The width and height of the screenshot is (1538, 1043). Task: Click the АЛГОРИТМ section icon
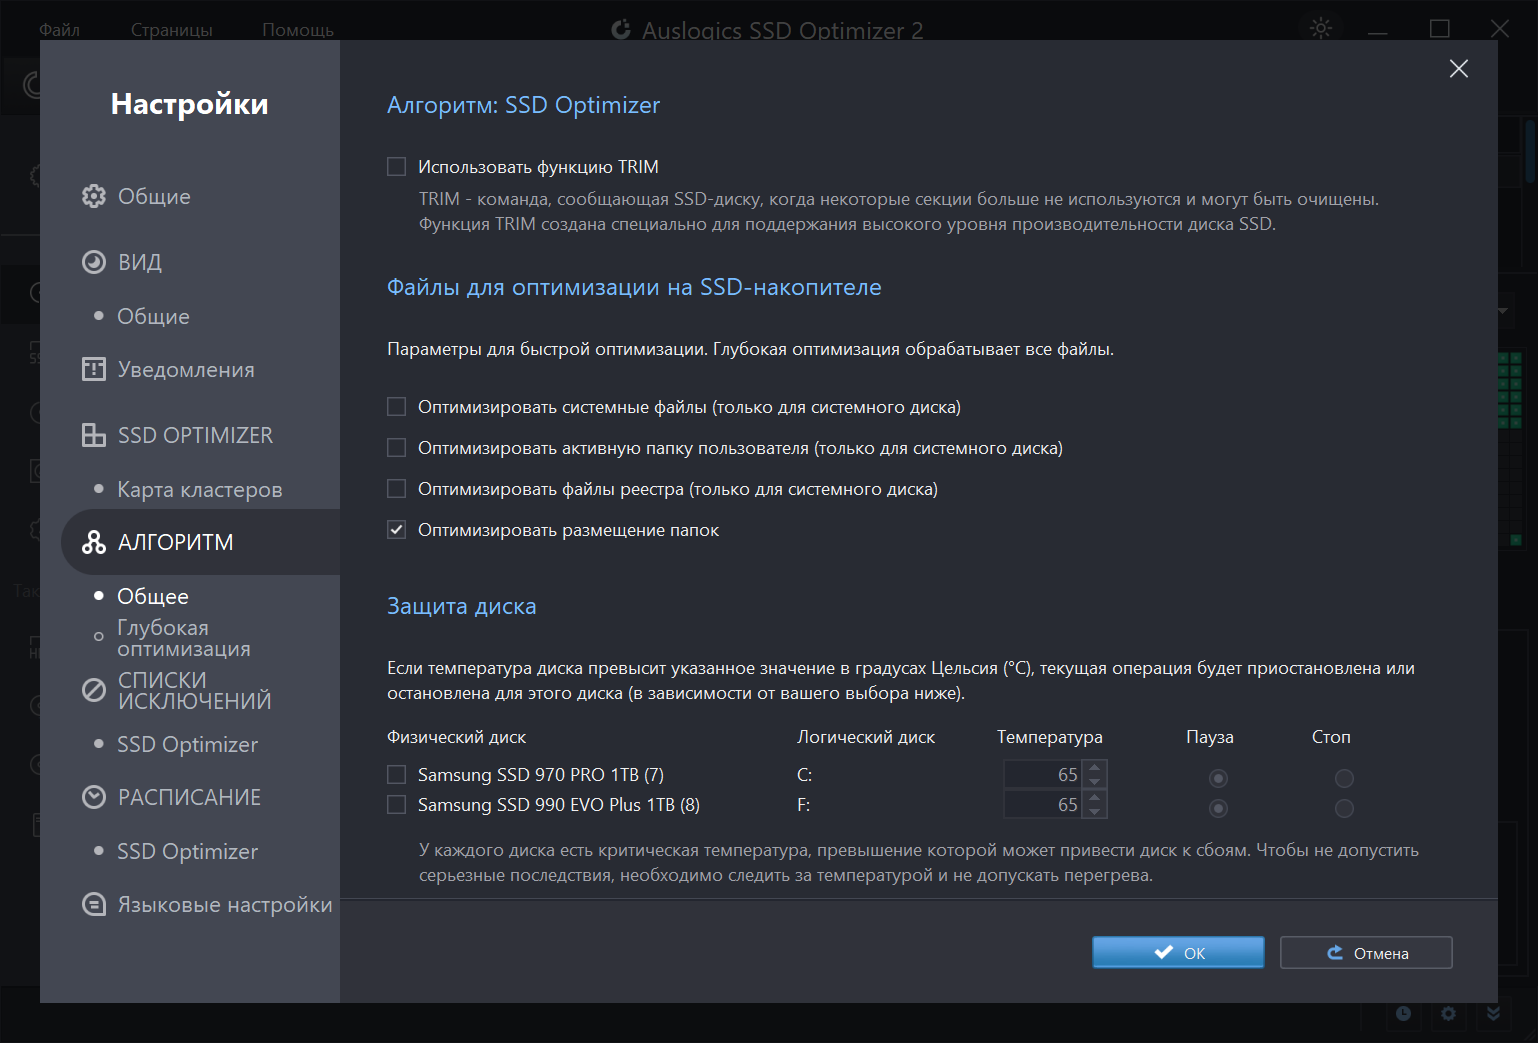click(x=93, y=542)
